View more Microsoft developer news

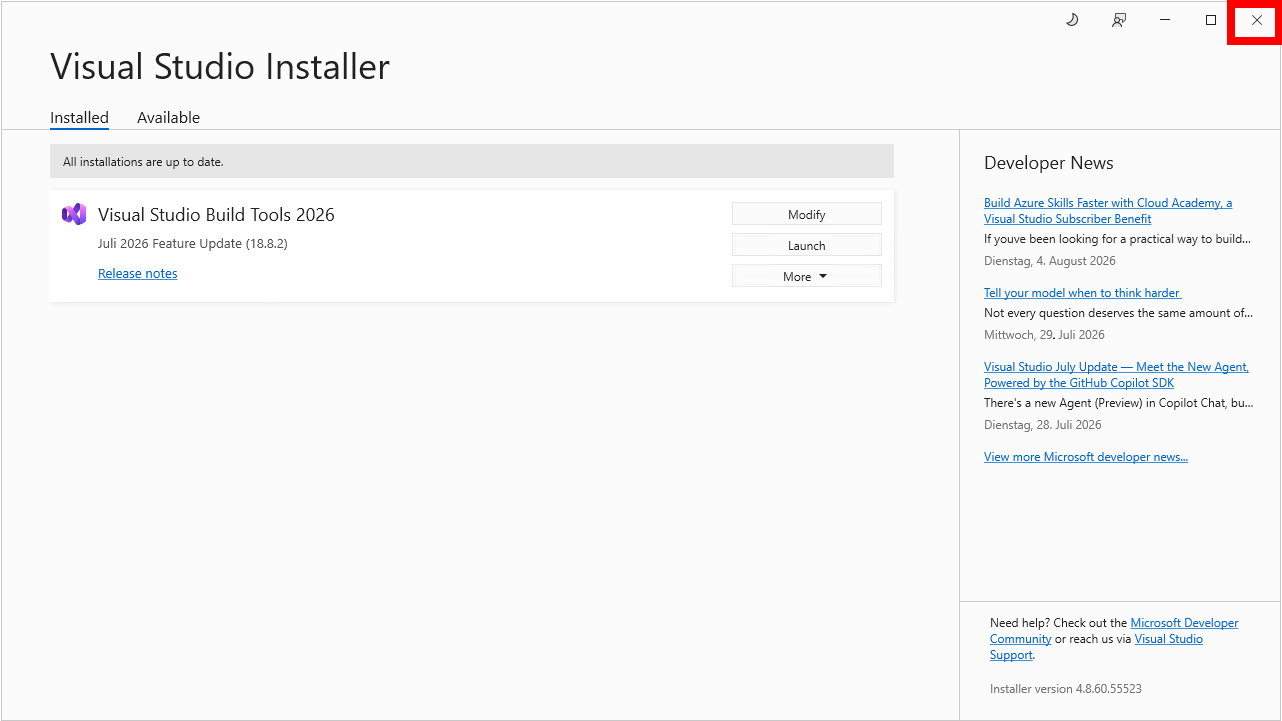1086,456
